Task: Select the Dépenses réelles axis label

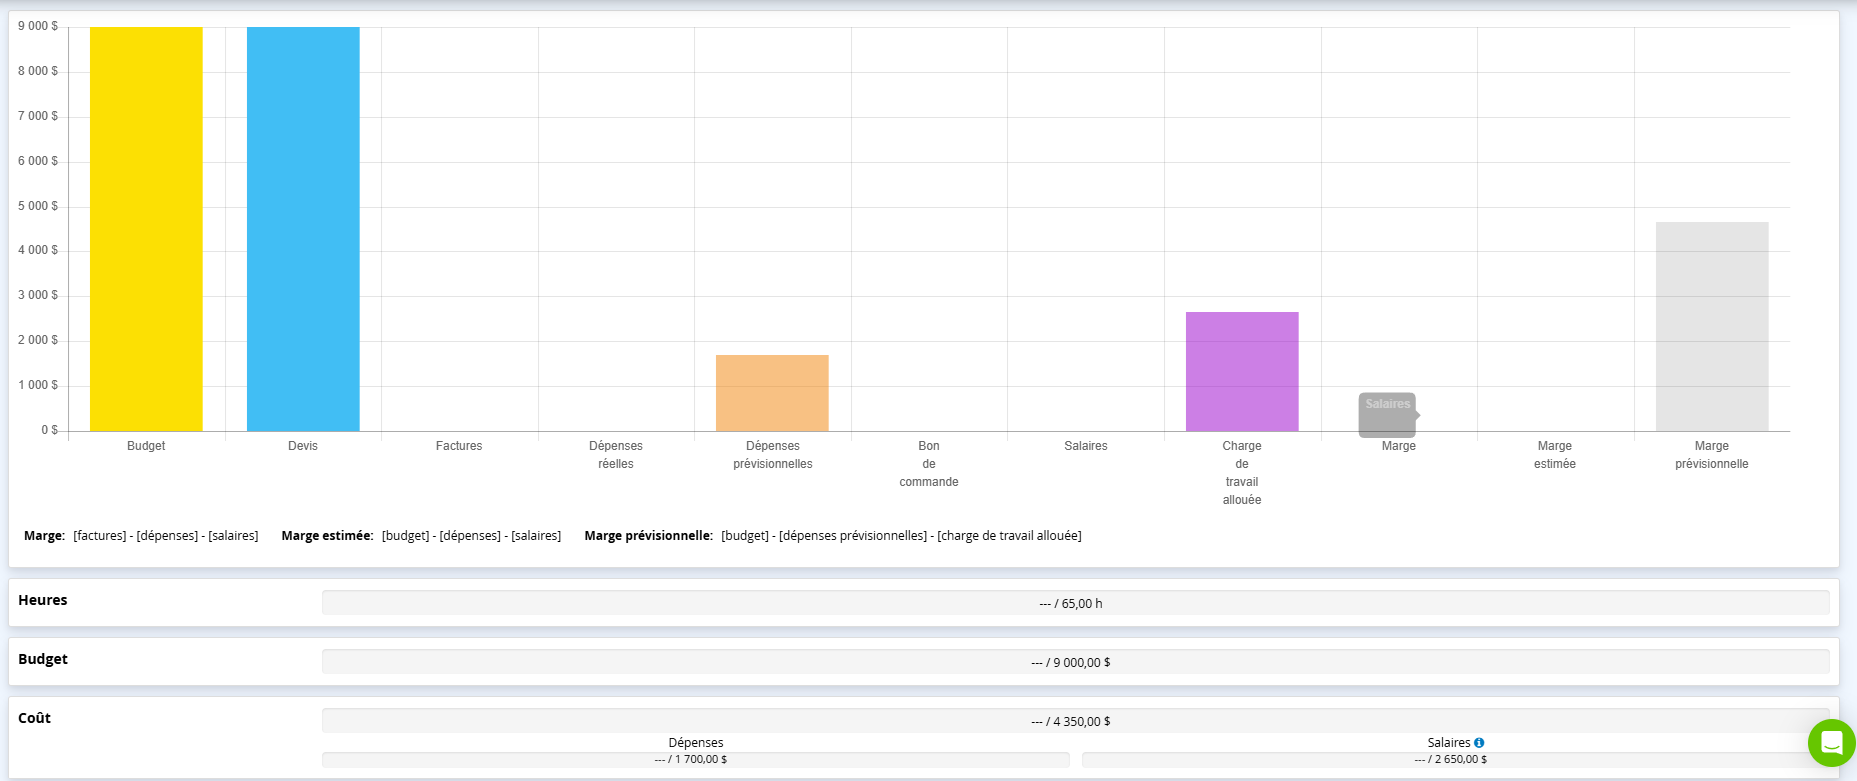Action: (x=616, y=455)
